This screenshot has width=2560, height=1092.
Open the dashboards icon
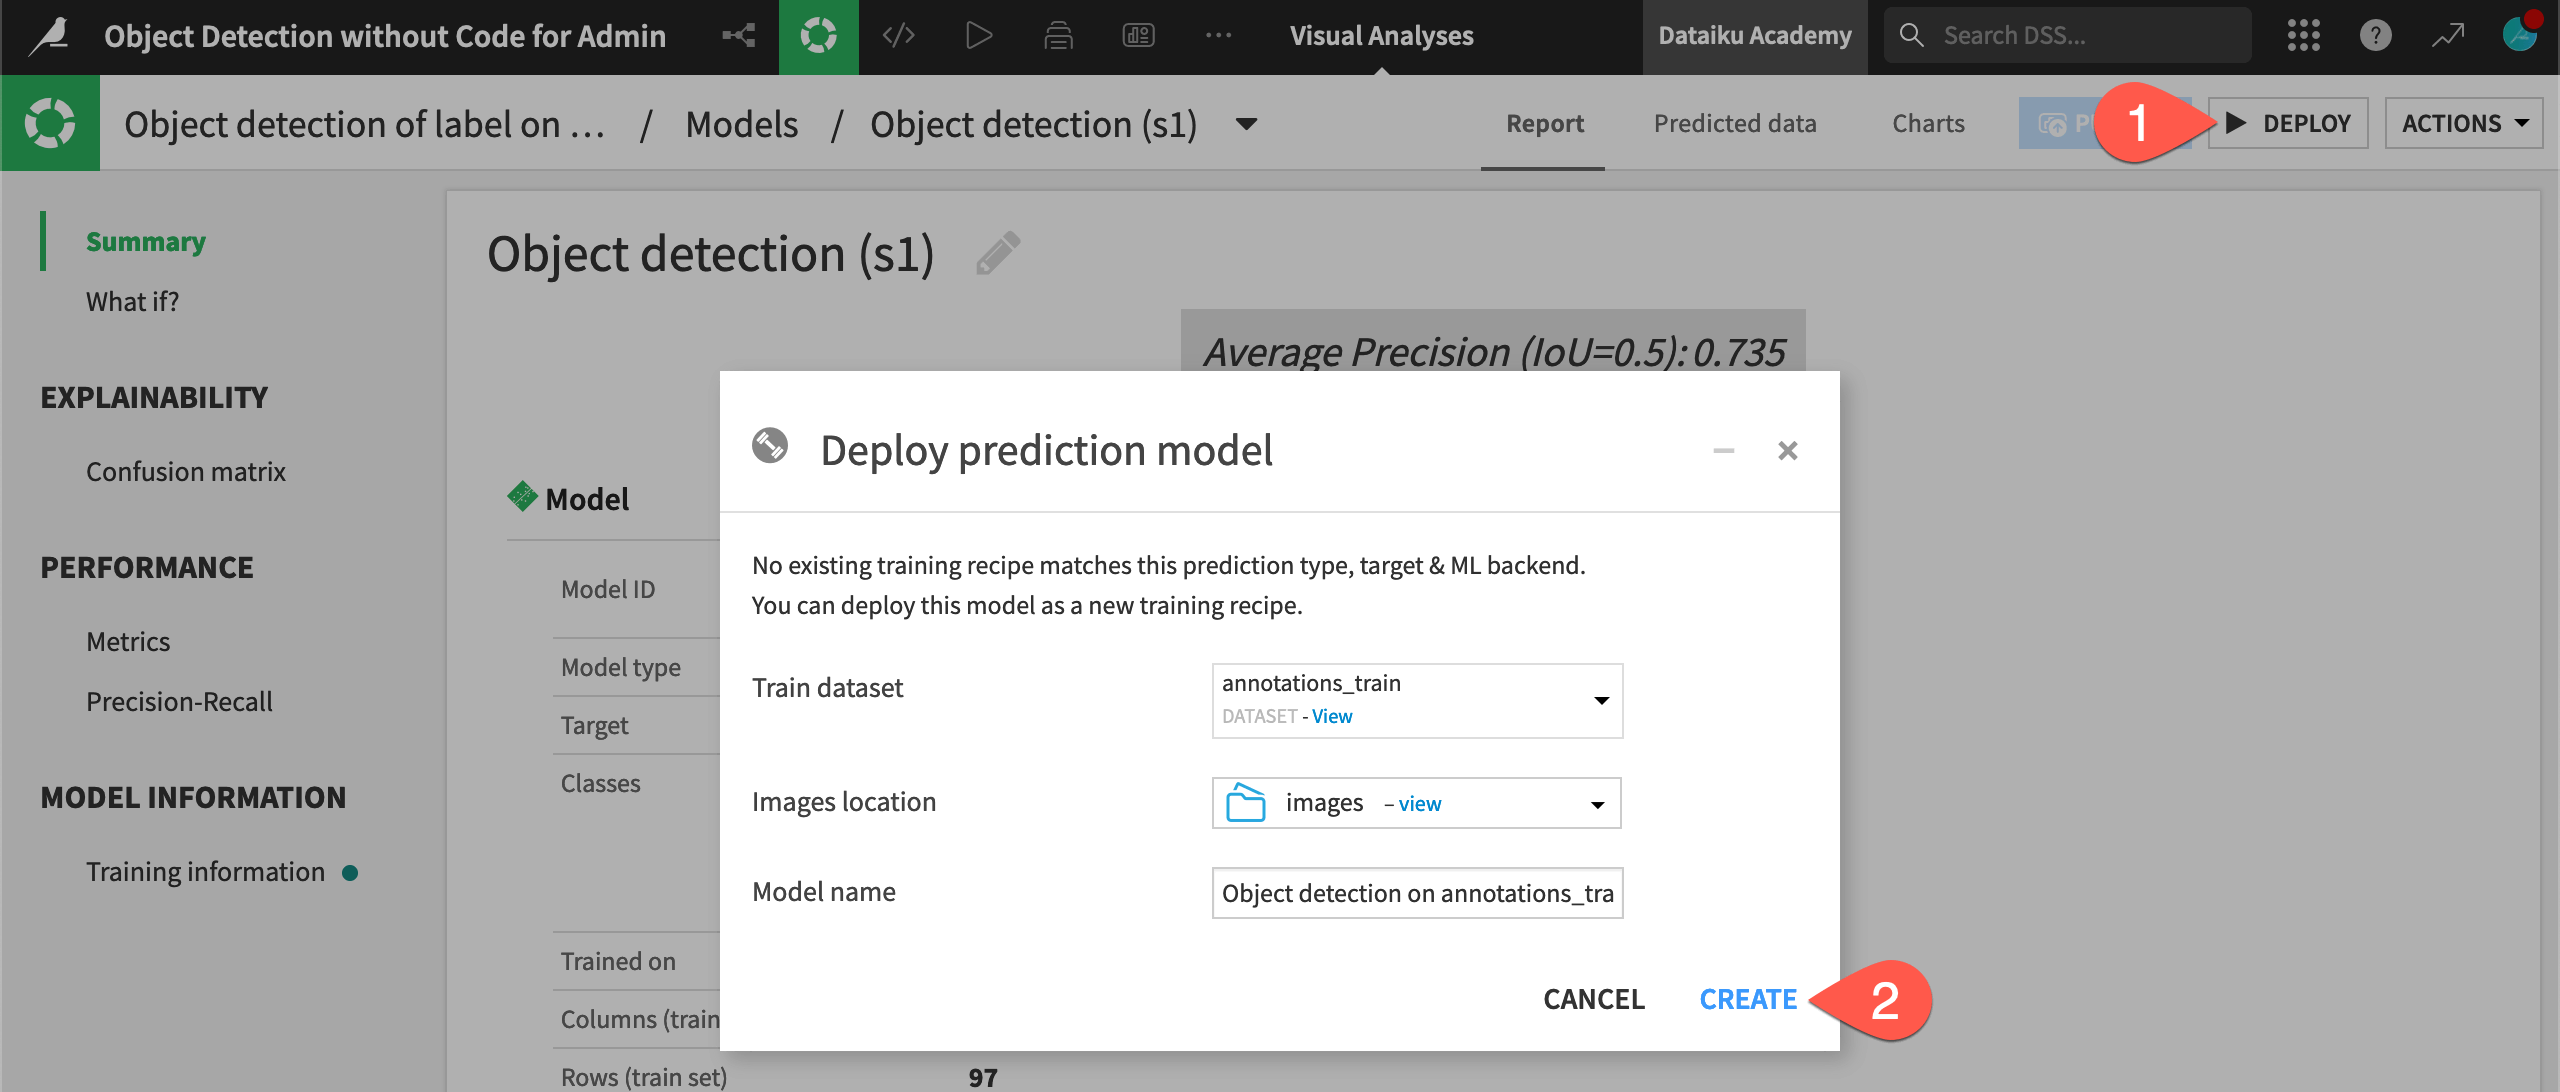[1138, 35]
